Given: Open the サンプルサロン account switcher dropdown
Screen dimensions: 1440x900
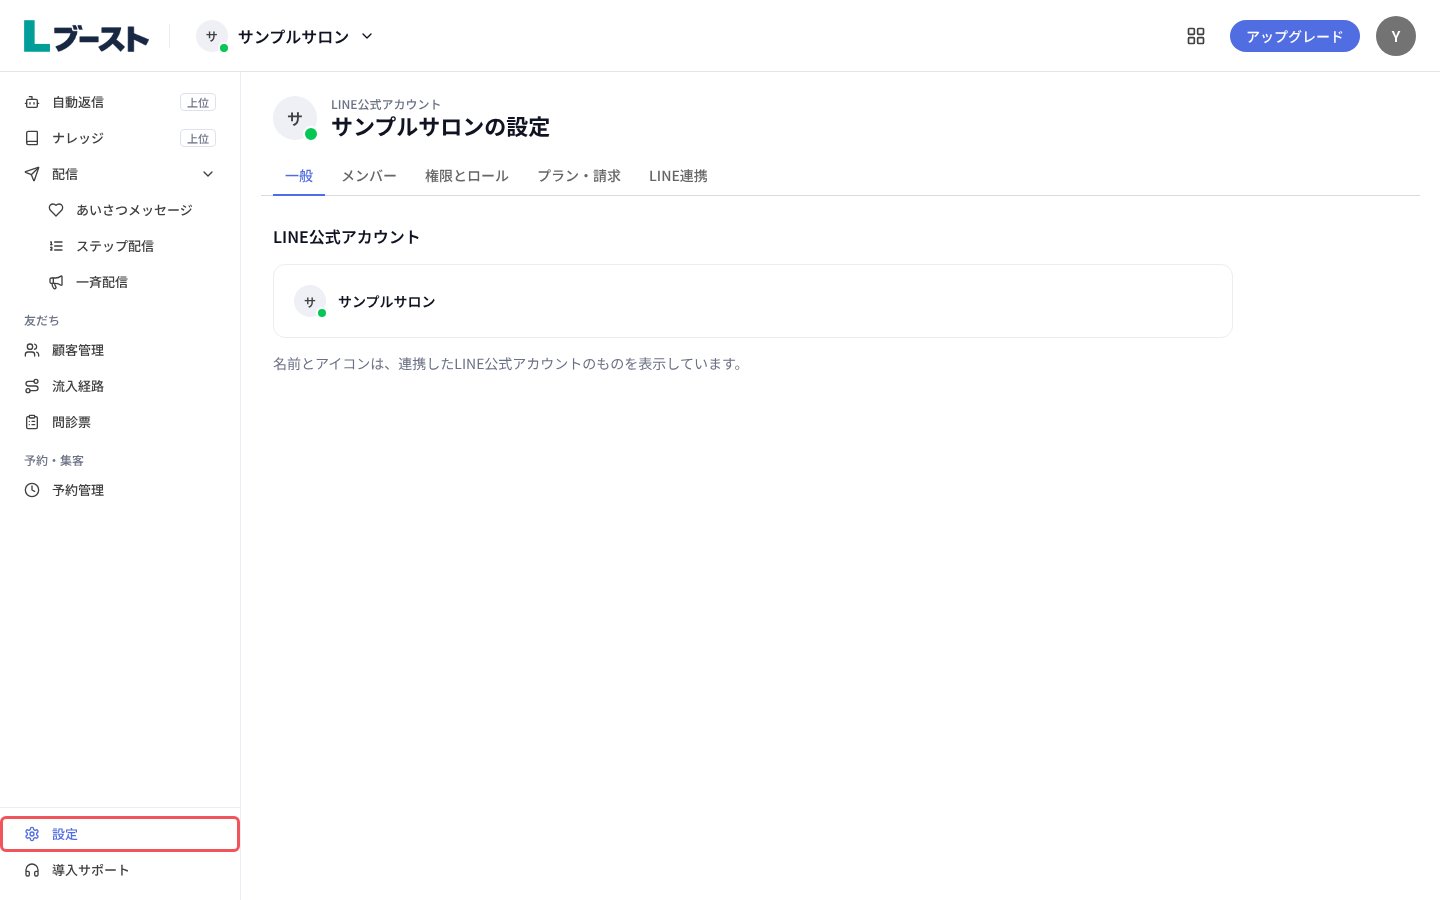Looking at the screenshot, I should coord(286,36).
